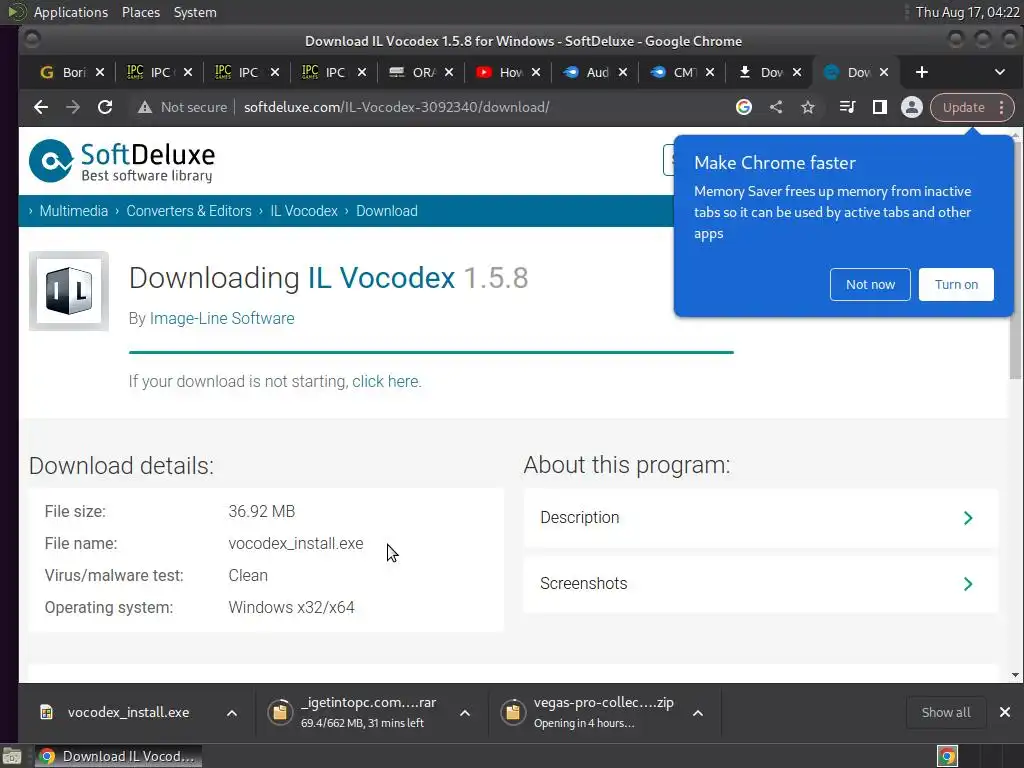Click the Download breadcrumb link

click(x=387, y=211)
